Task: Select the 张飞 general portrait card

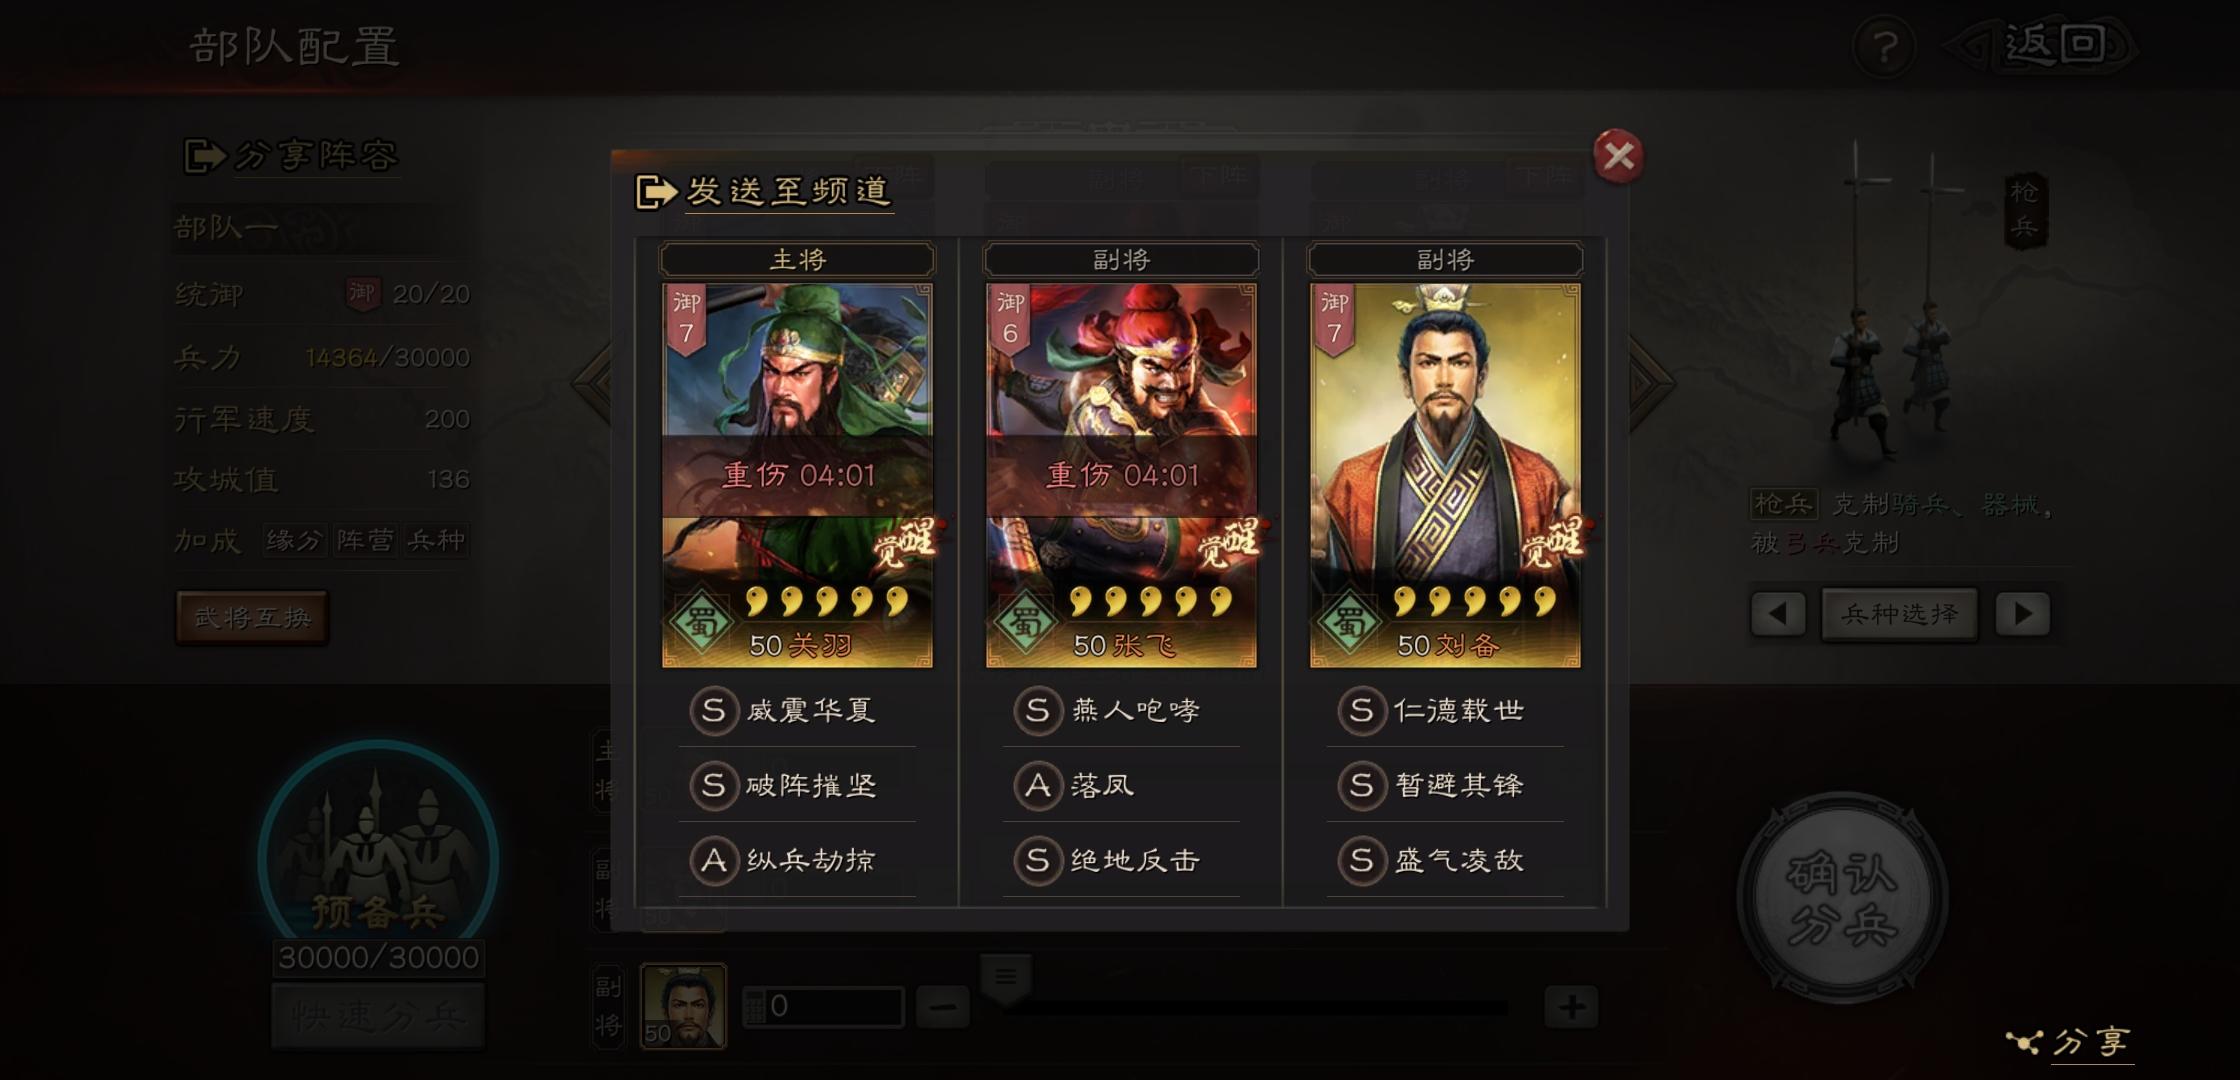Action: pyautogui.click(x=1121, y=475)
